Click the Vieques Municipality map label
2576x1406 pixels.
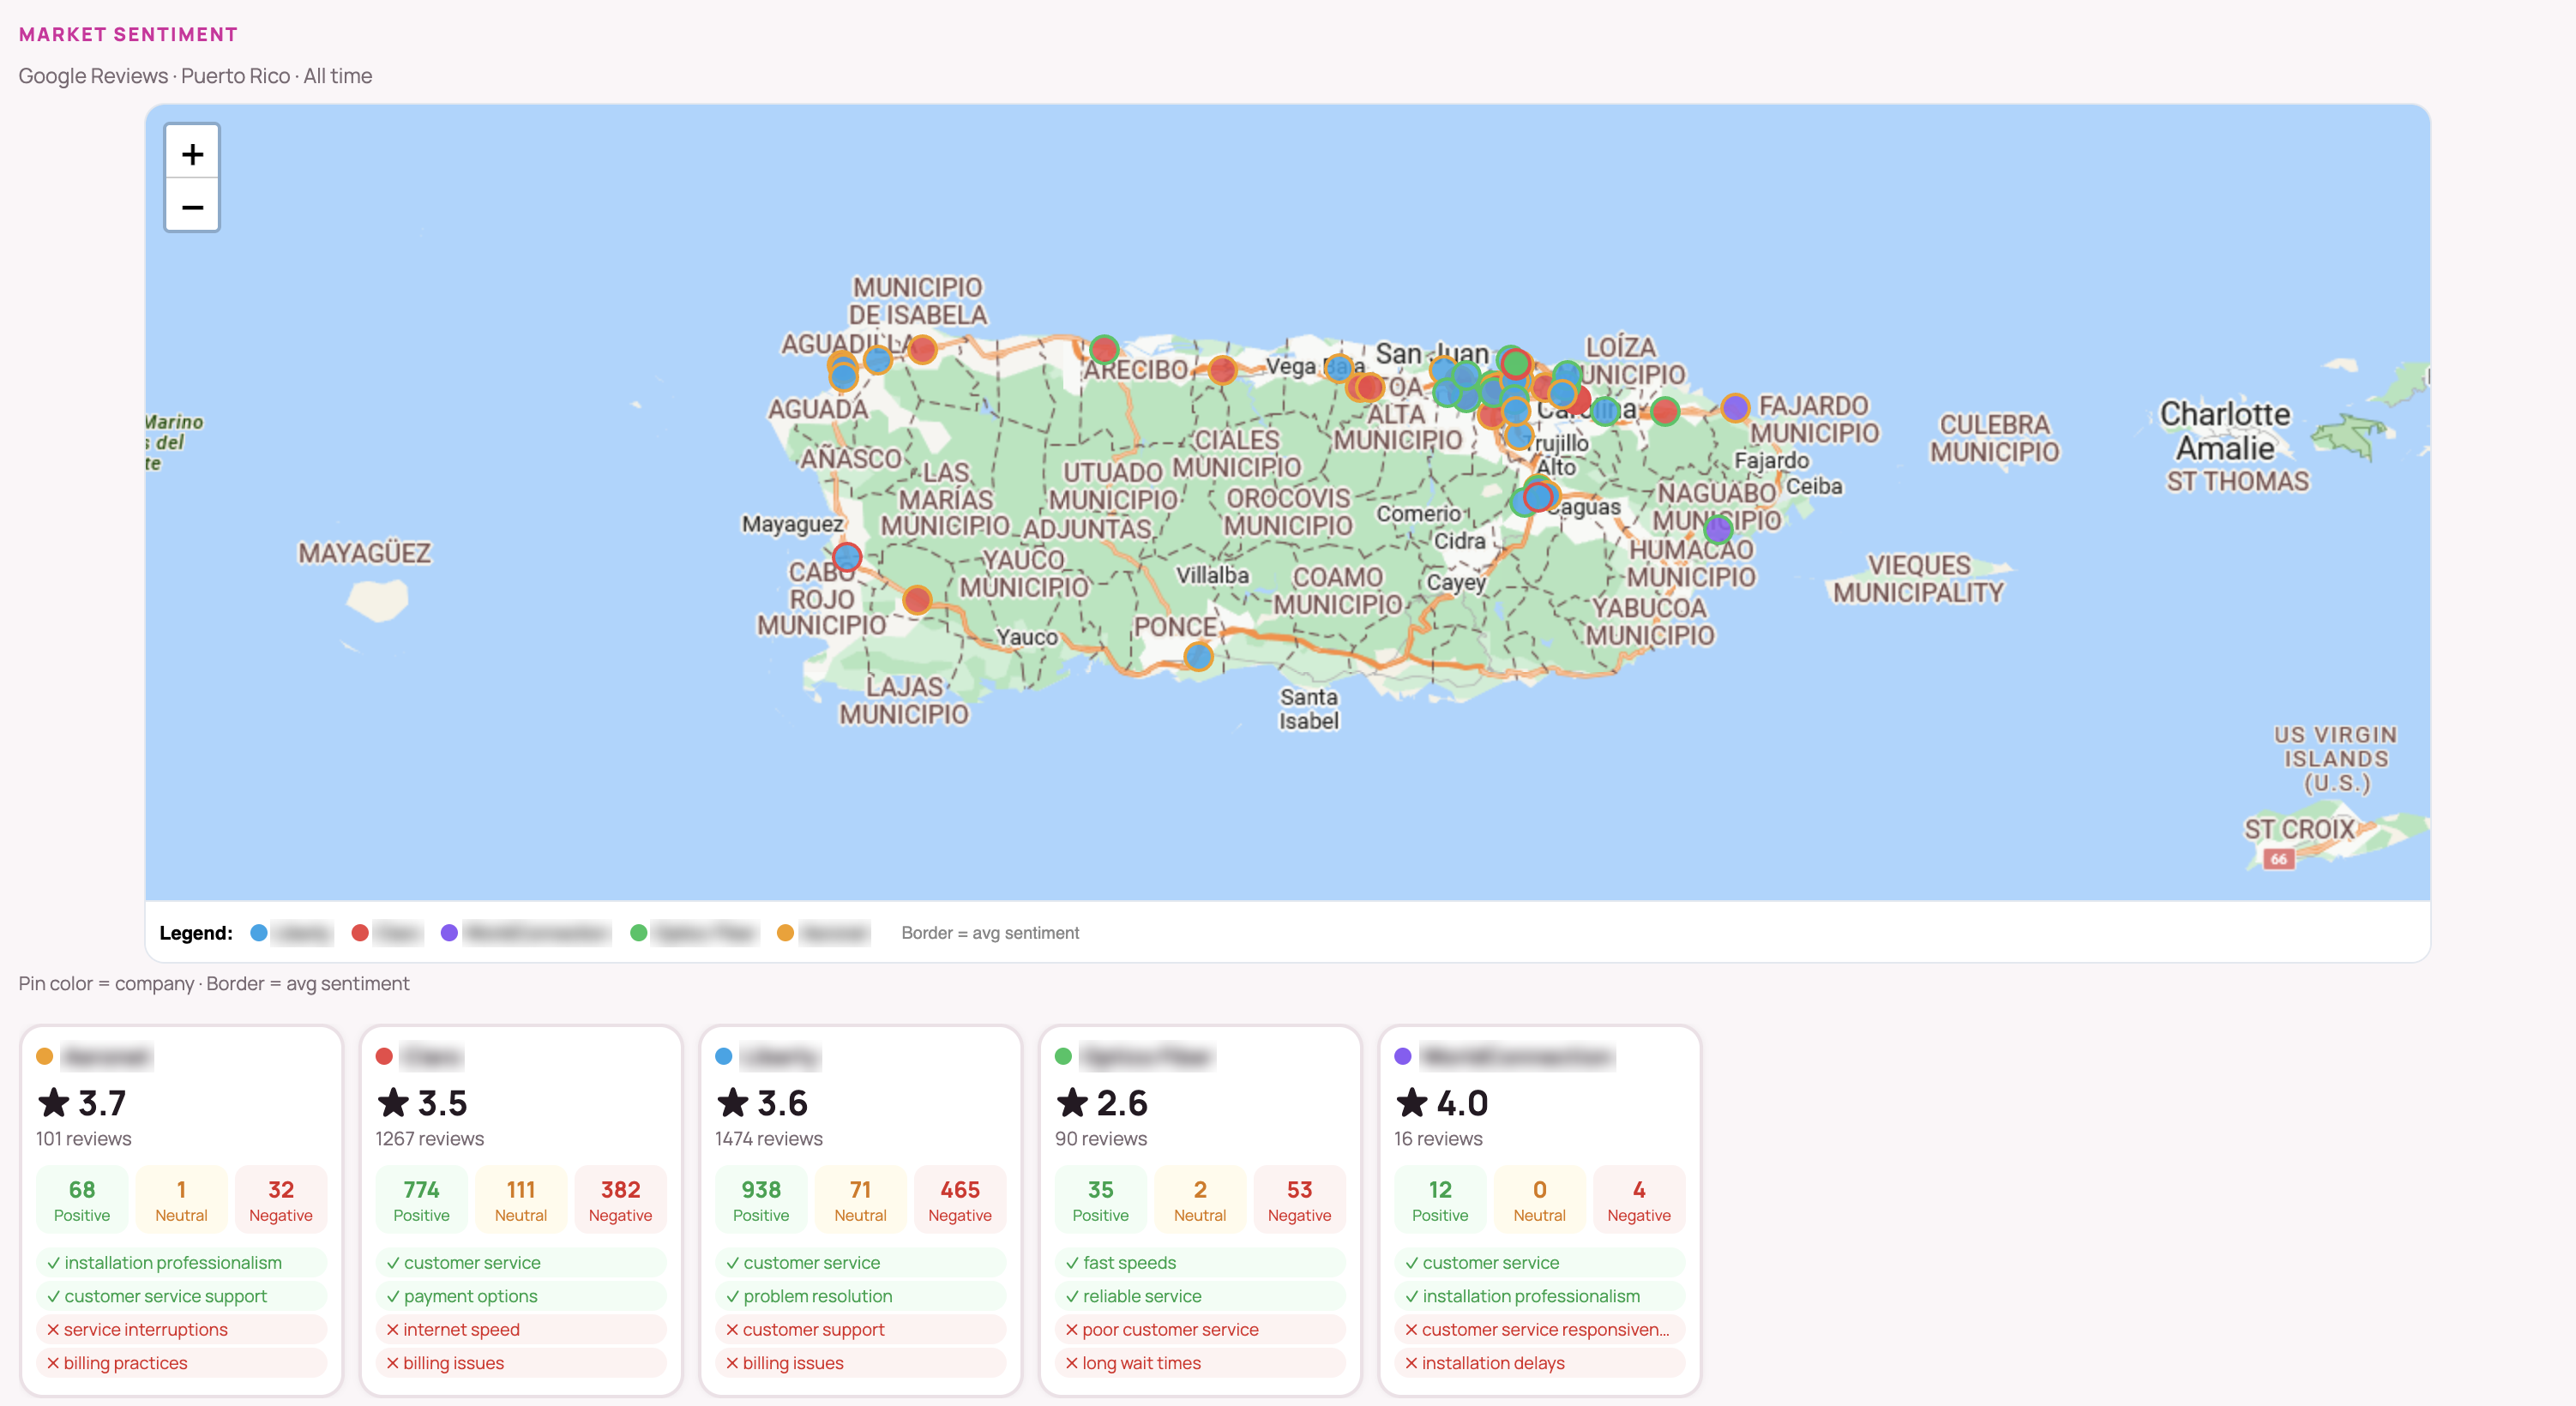[1918, 579]
